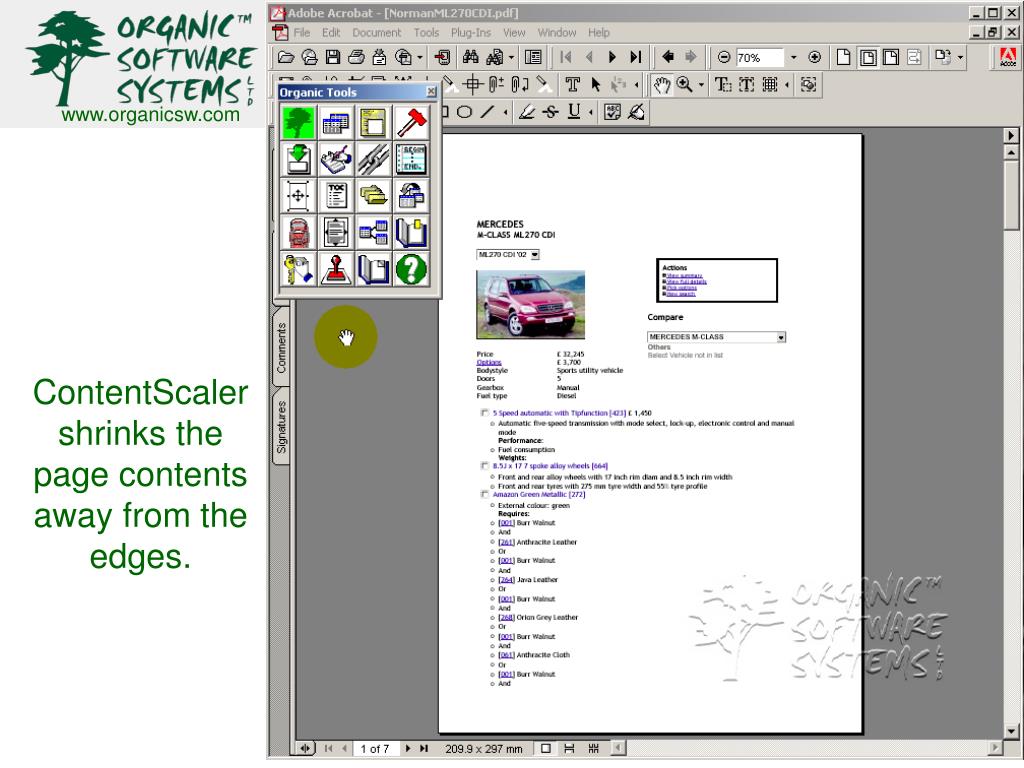This screenshot has width=1024, height=768.
Task: Expand the underline markup tools arrow
Action: click(x=590, y=112)
